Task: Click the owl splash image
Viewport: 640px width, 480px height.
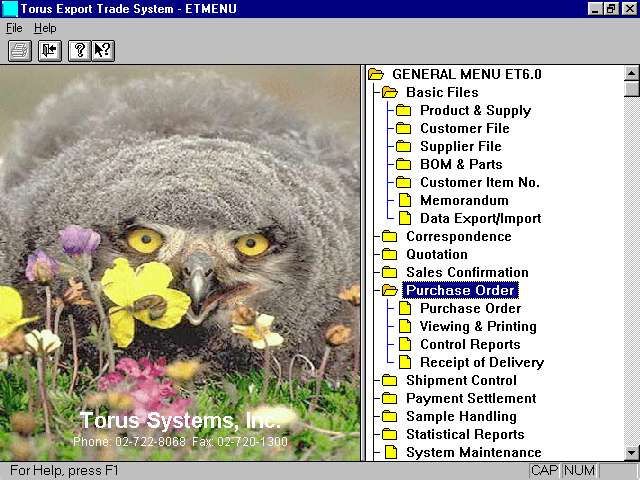Action: tap(180, 263)
